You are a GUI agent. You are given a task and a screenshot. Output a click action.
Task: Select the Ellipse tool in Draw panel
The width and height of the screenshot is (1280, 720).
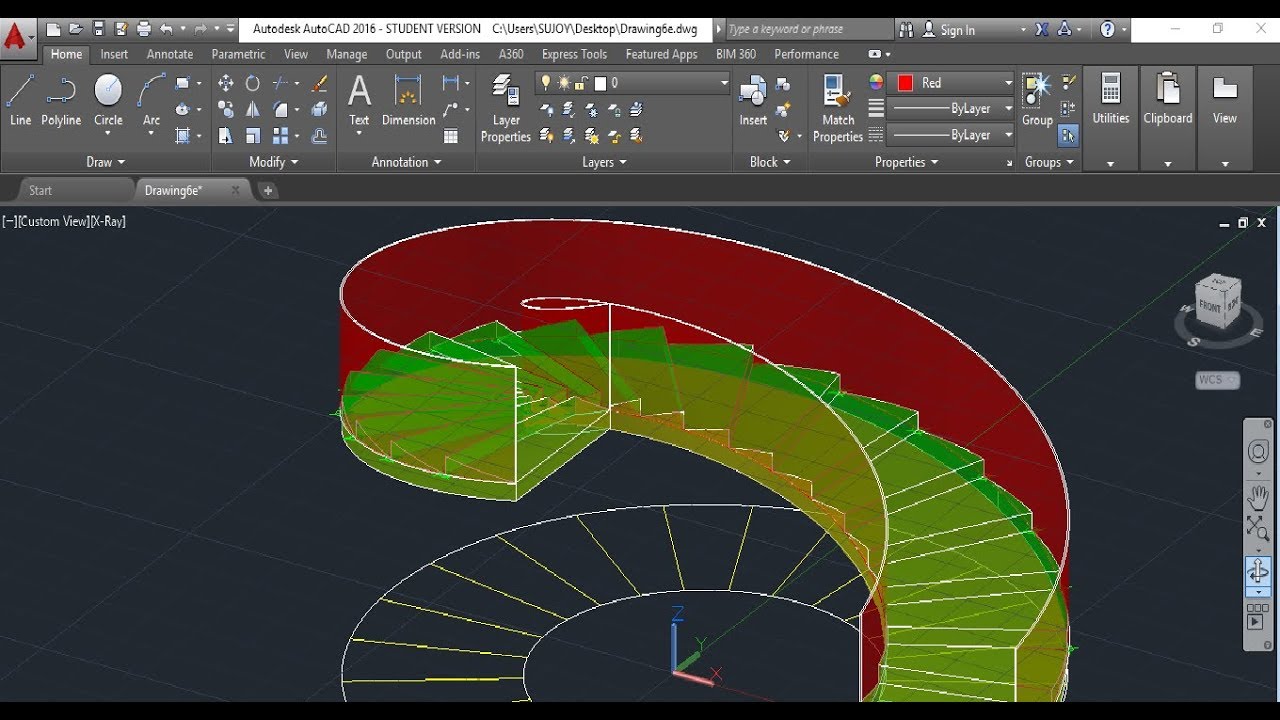click(x=183, y=110)
